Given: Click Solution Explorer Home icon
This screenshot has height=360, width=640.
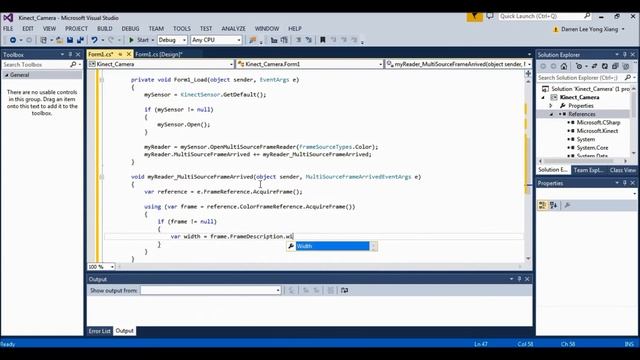Looking at the screenshot, I should [x=564, y=66].
